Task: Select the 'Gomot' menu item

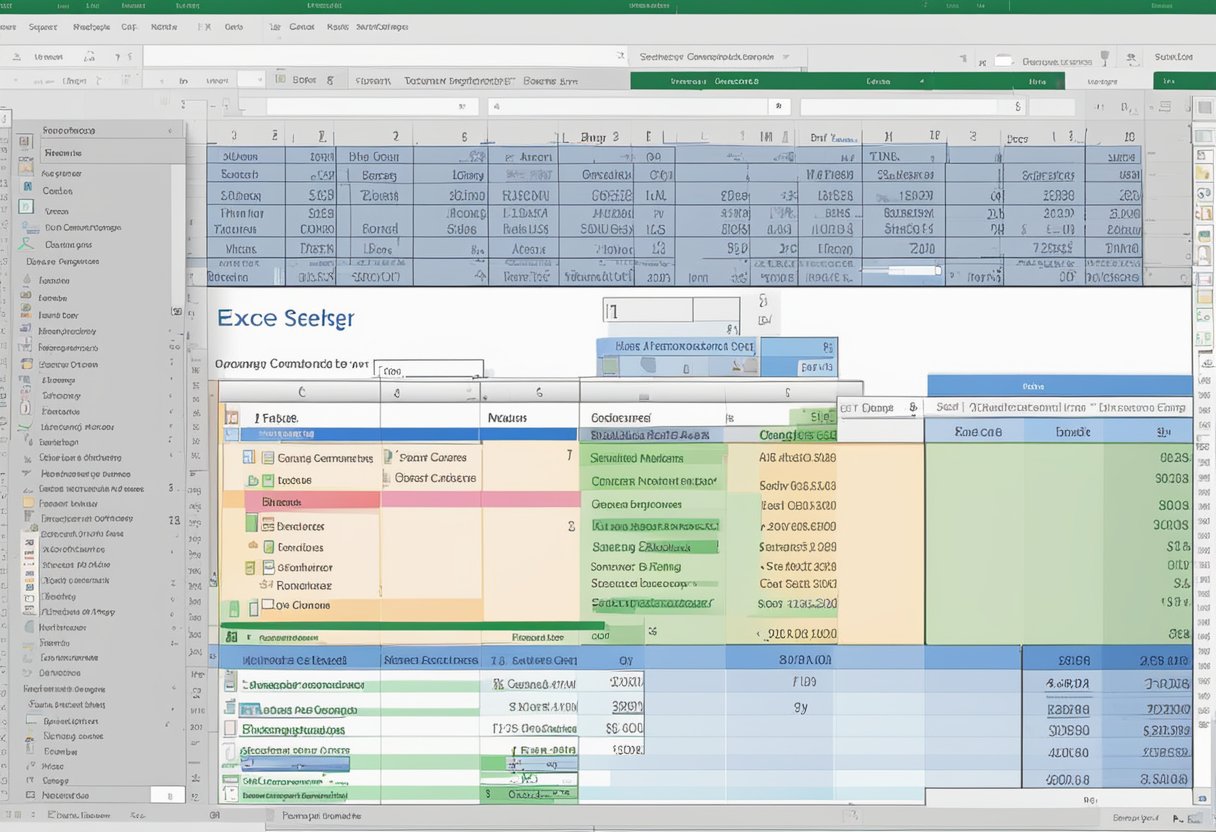Action: (x=302, y=27)
